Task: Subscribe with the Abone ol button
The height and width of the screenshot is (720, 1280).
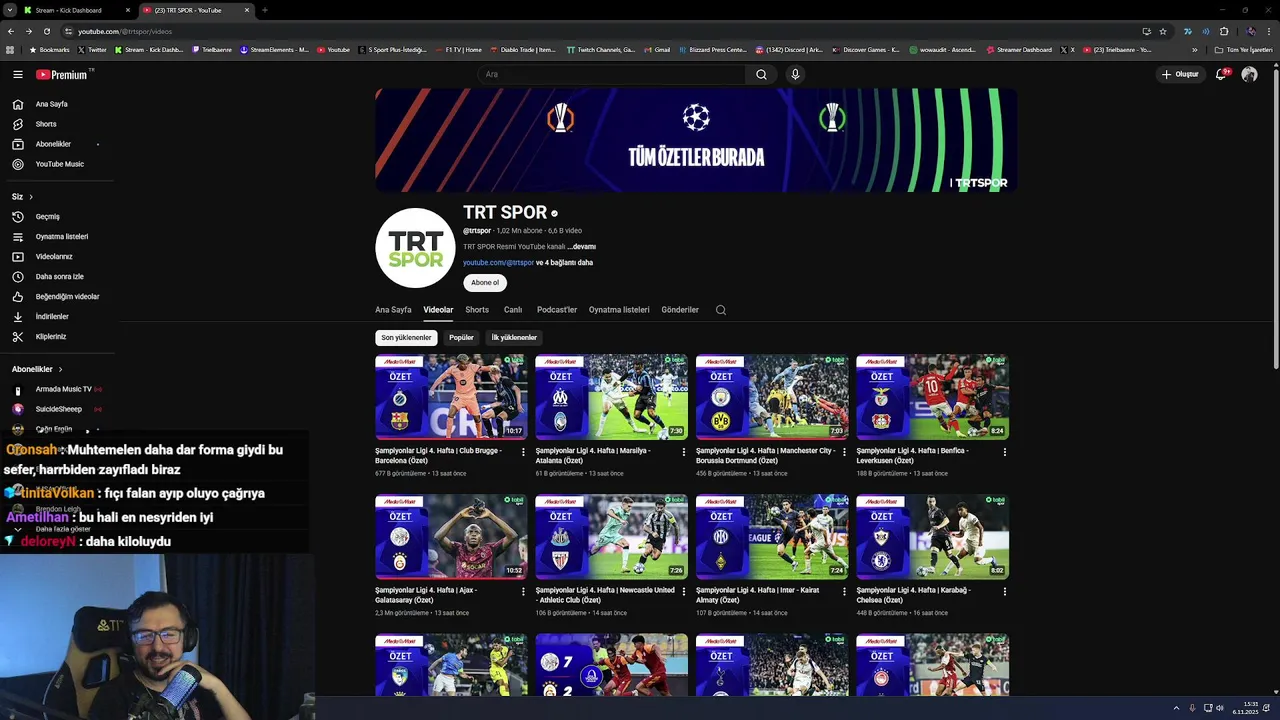Action: point(485,283)
